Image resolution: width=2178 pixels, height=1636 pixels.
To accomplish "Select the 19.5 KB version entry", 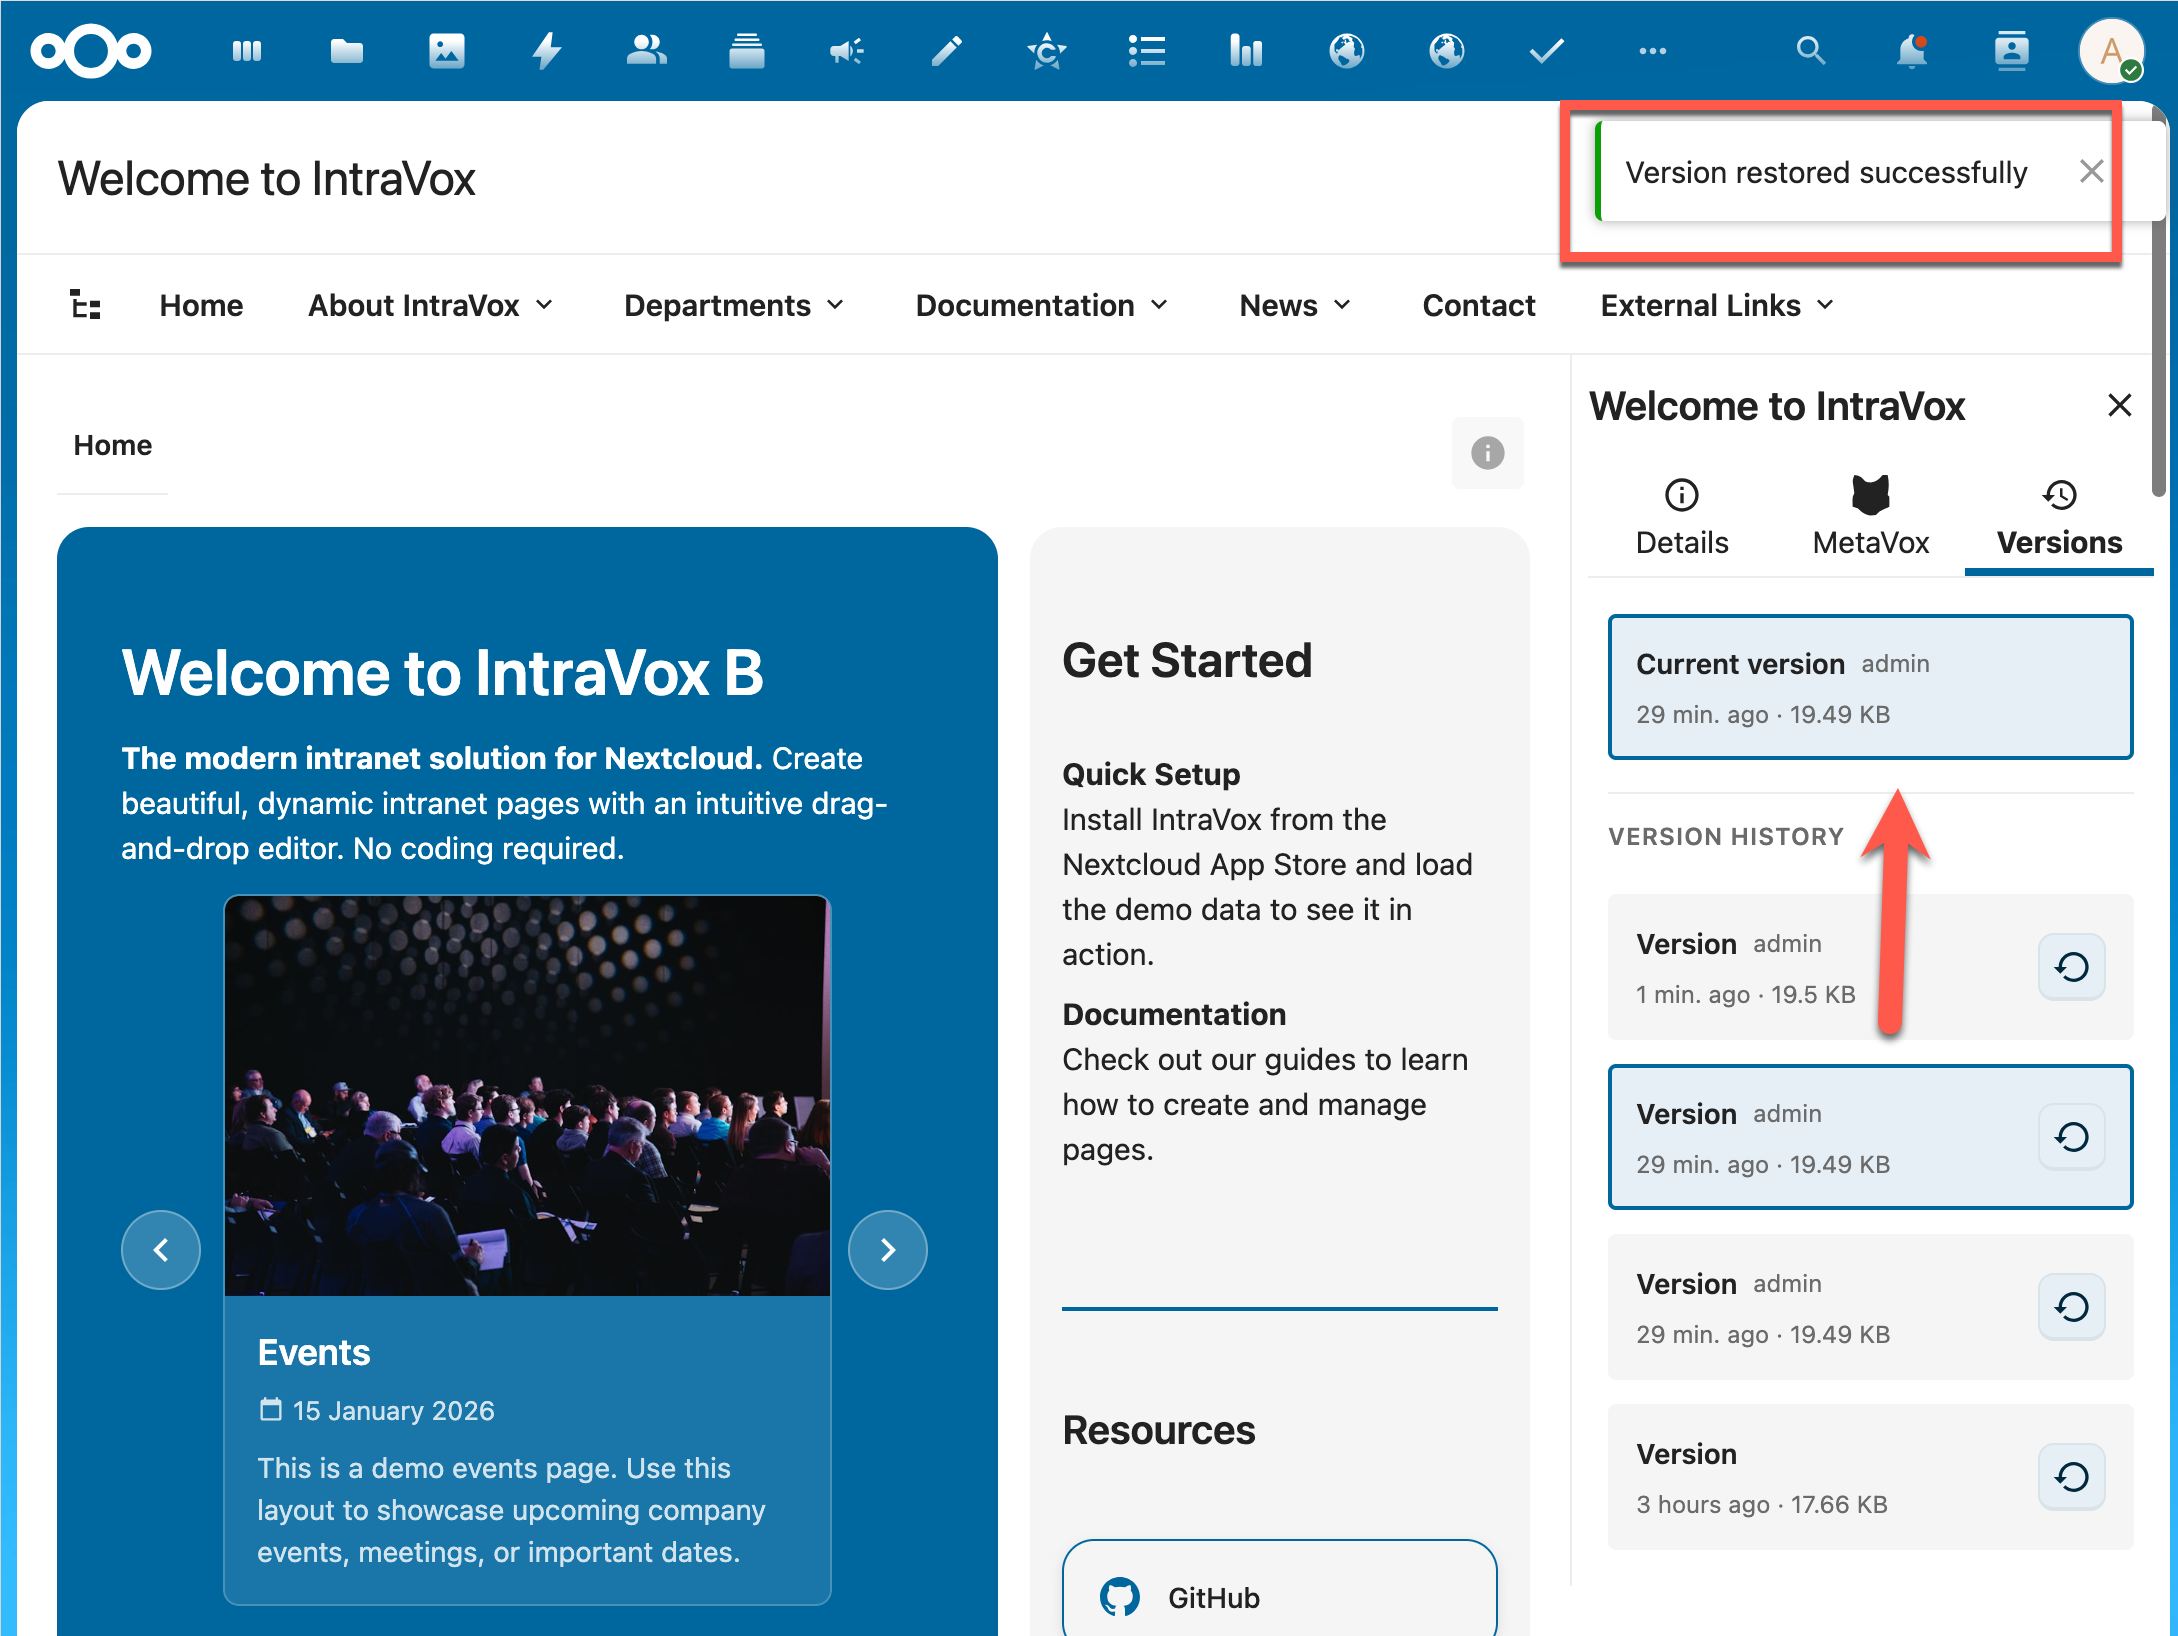I will click(x=1871, y=967).
